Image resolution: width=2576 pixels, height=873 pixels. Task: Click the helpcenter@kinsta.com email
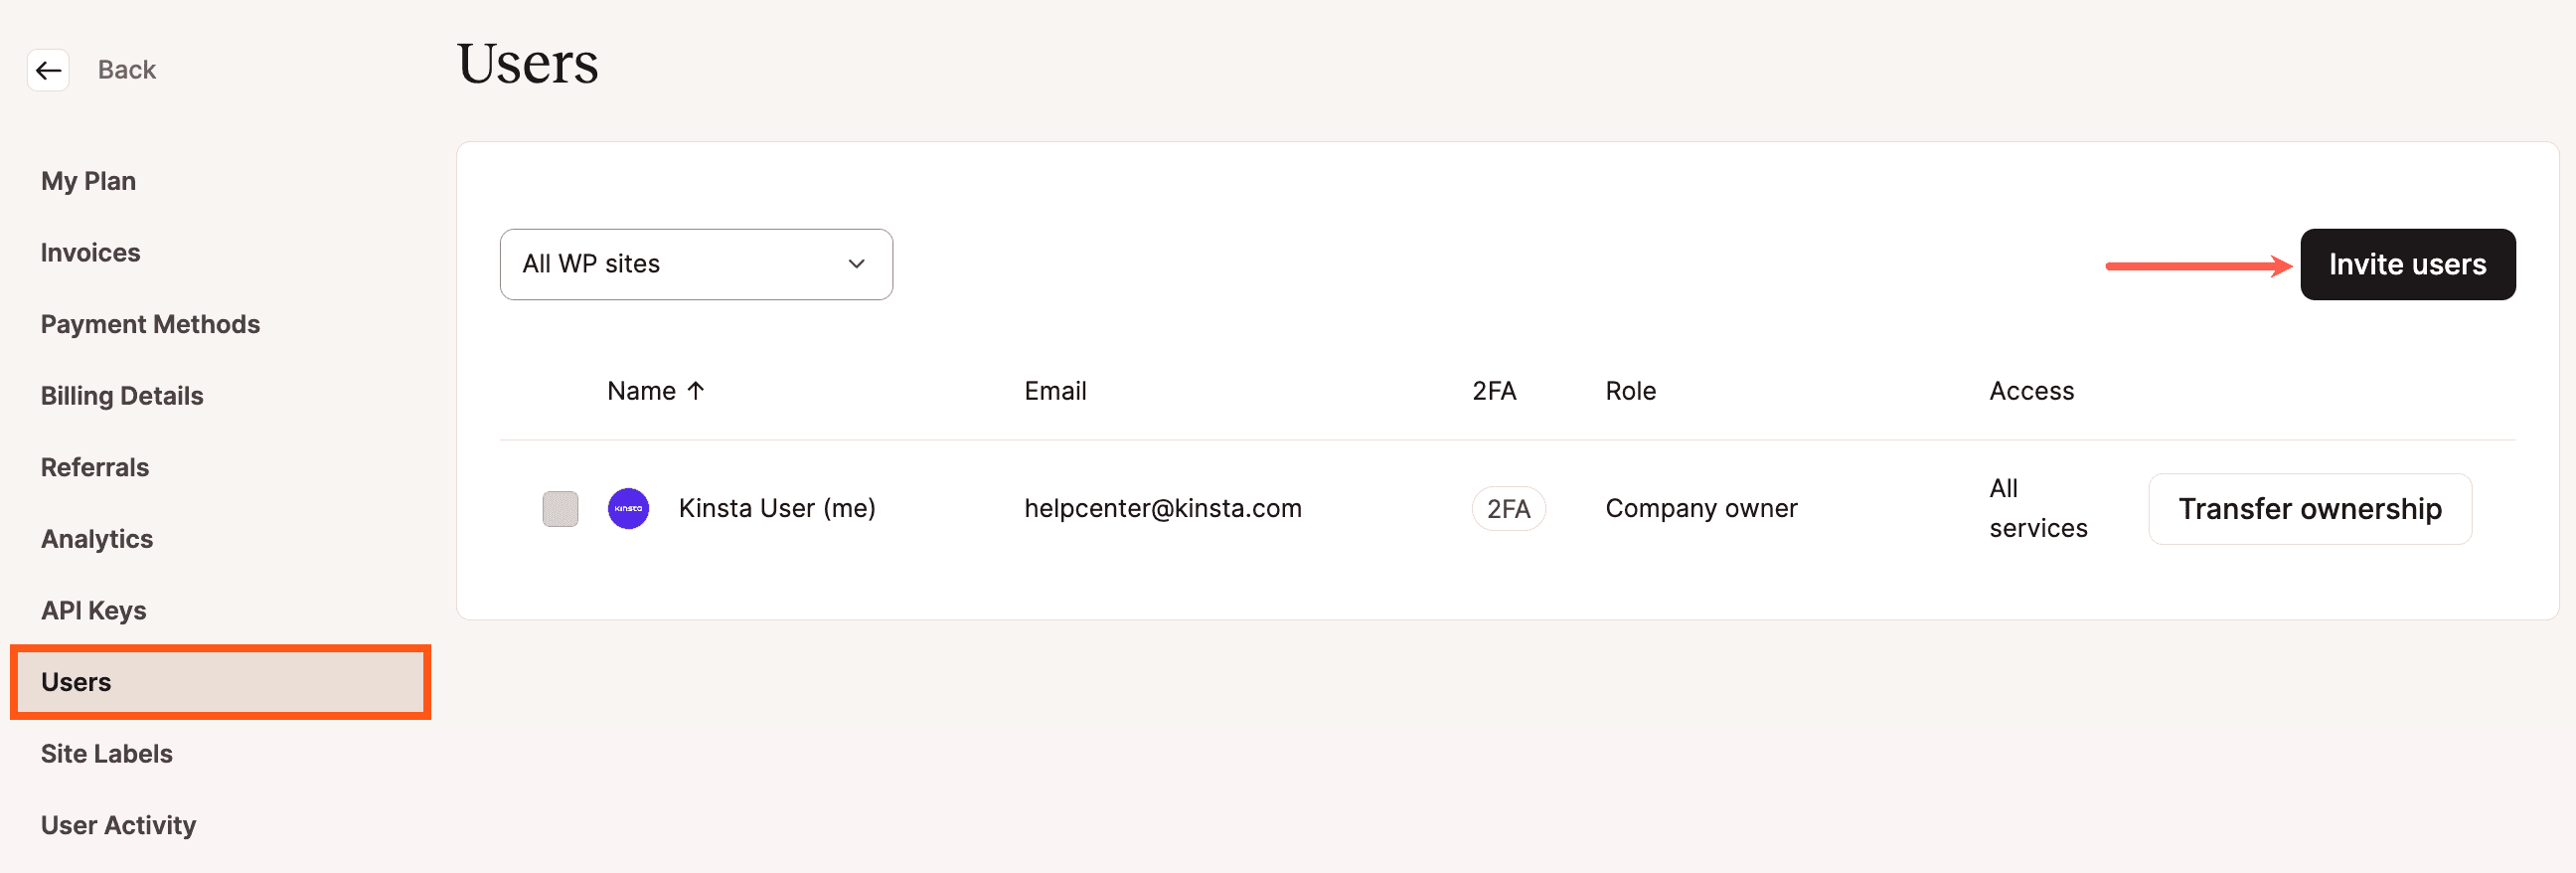tap(1163, 508)
